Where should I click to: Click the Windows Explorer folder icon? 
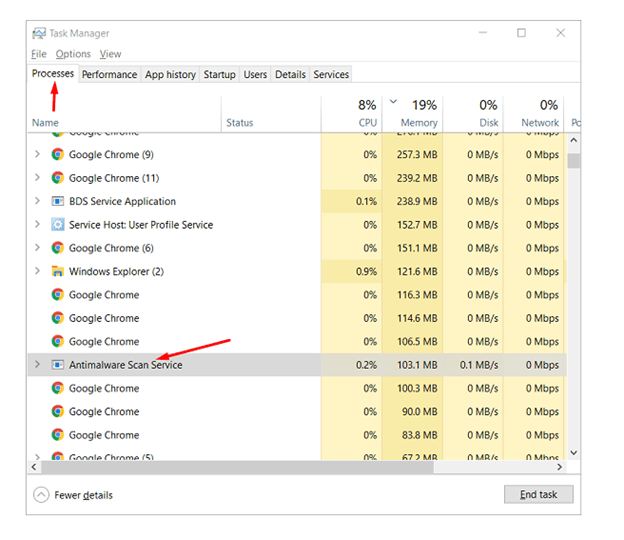pyautogui.click(x=58, y=271)
